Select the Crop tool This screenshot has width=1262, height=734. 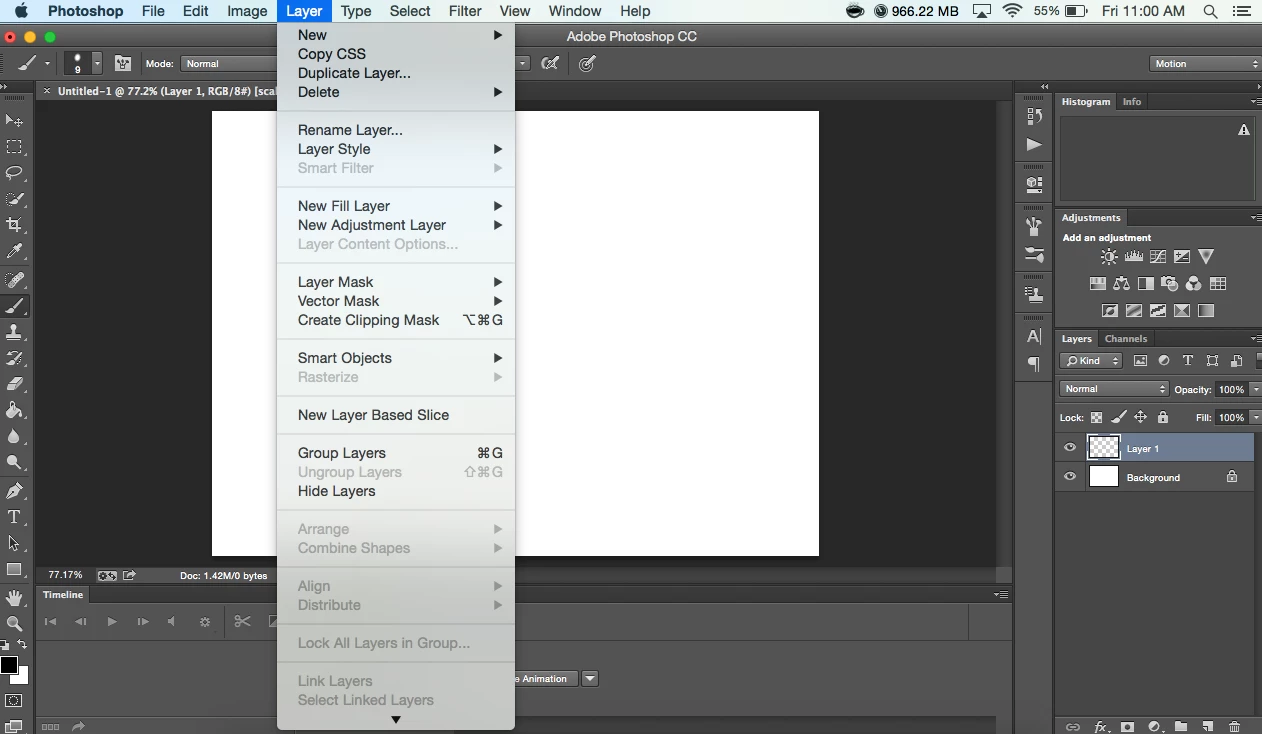click(x=14, y=225)
